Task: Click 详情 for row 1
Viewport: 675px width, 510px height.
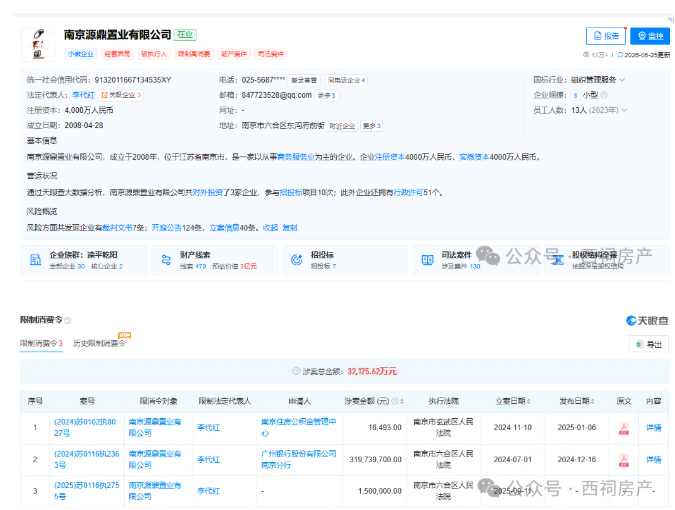Action: [653, 427]
